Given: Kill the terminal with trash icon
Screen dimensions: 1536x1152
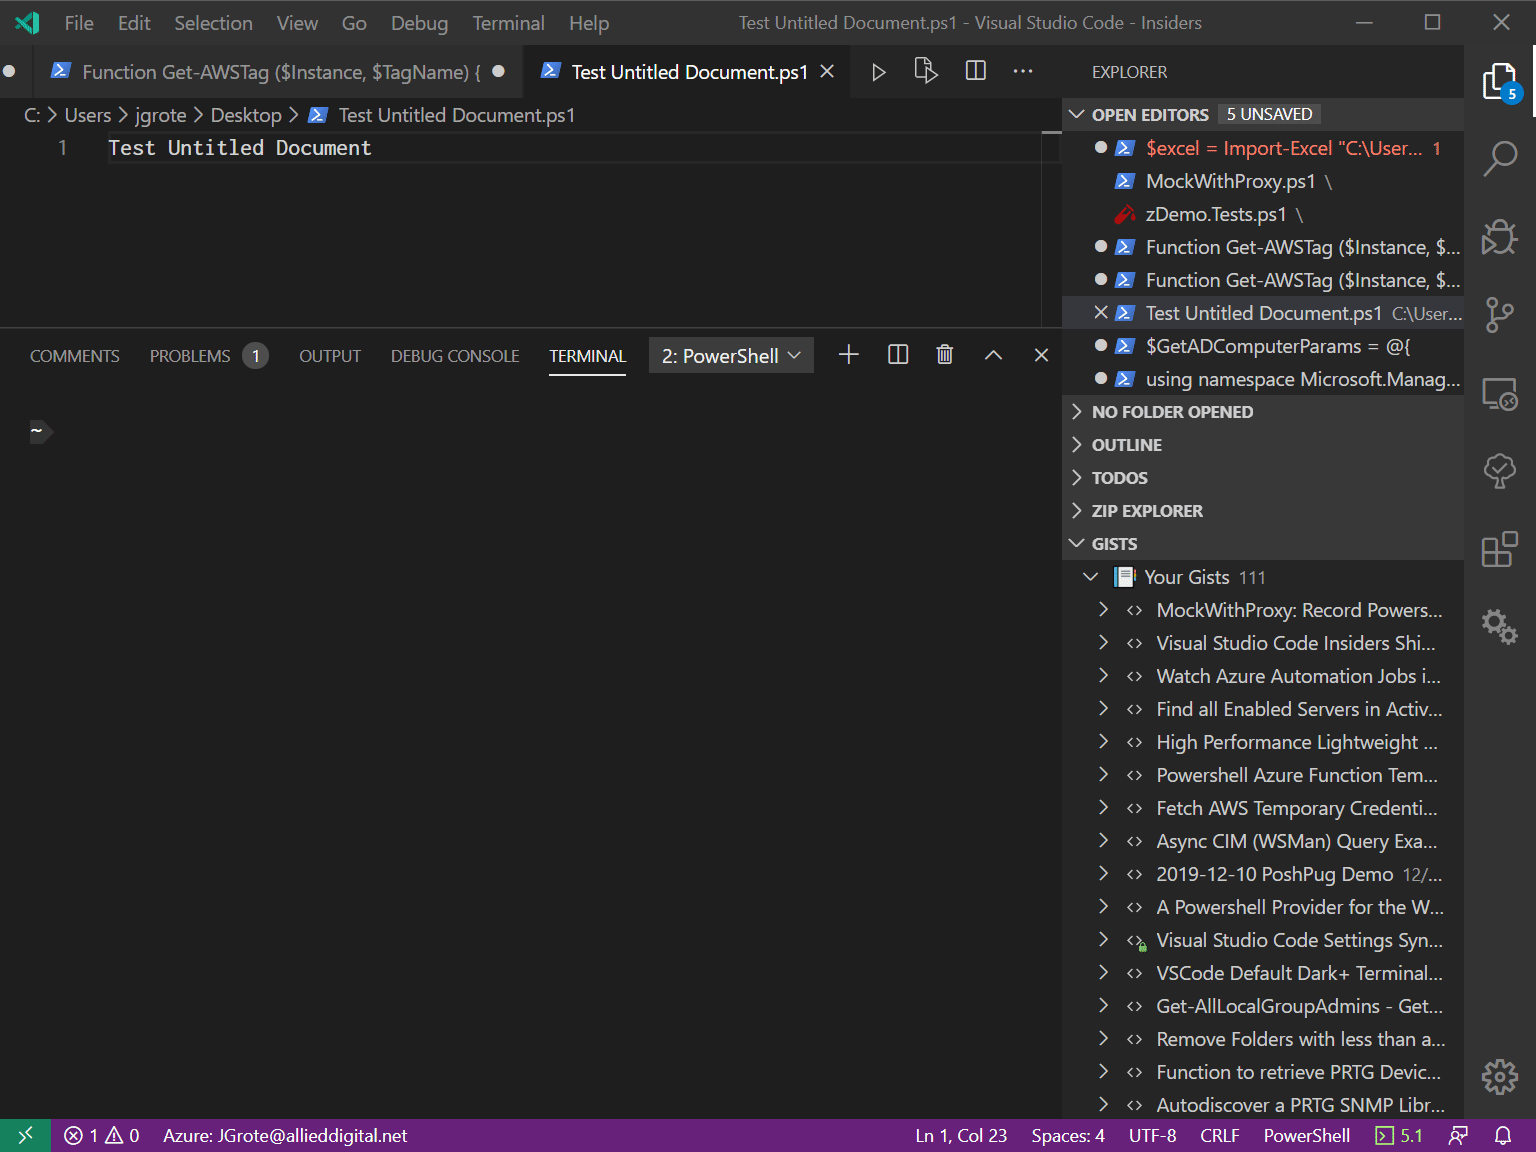Looking at the screenshot, I should pyautogui.click(x=944, y=355).
